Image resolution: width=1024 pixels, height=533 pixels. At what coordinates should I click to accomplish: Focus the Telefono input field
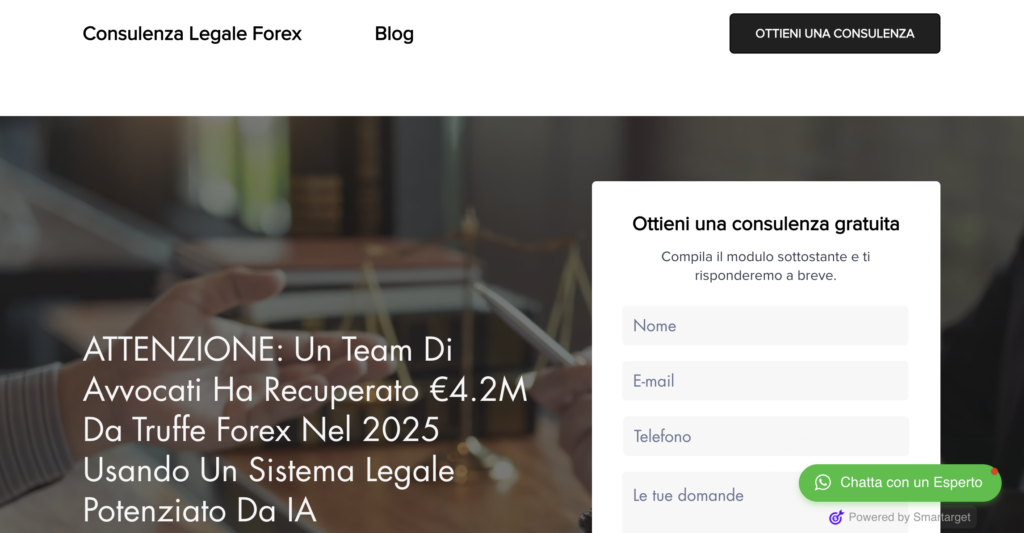click(x=765, y=436)
